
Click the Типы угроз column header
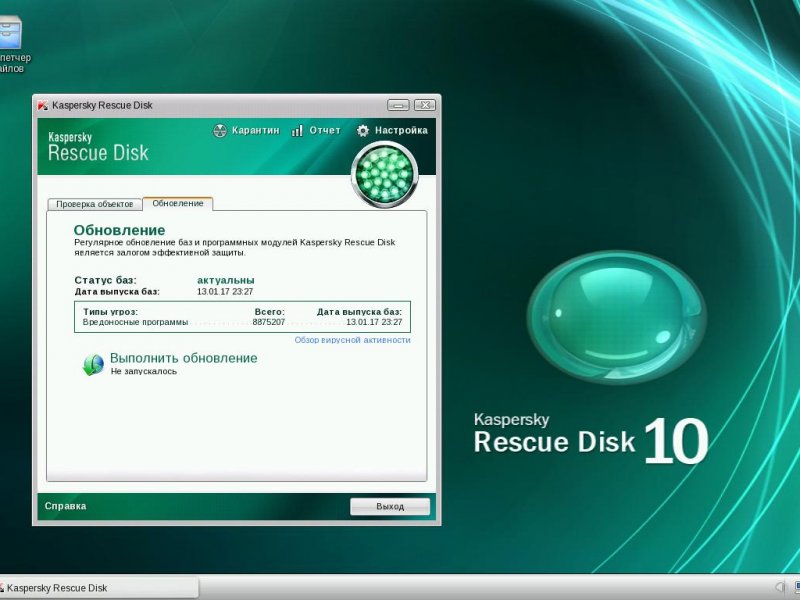coord(110,312)
